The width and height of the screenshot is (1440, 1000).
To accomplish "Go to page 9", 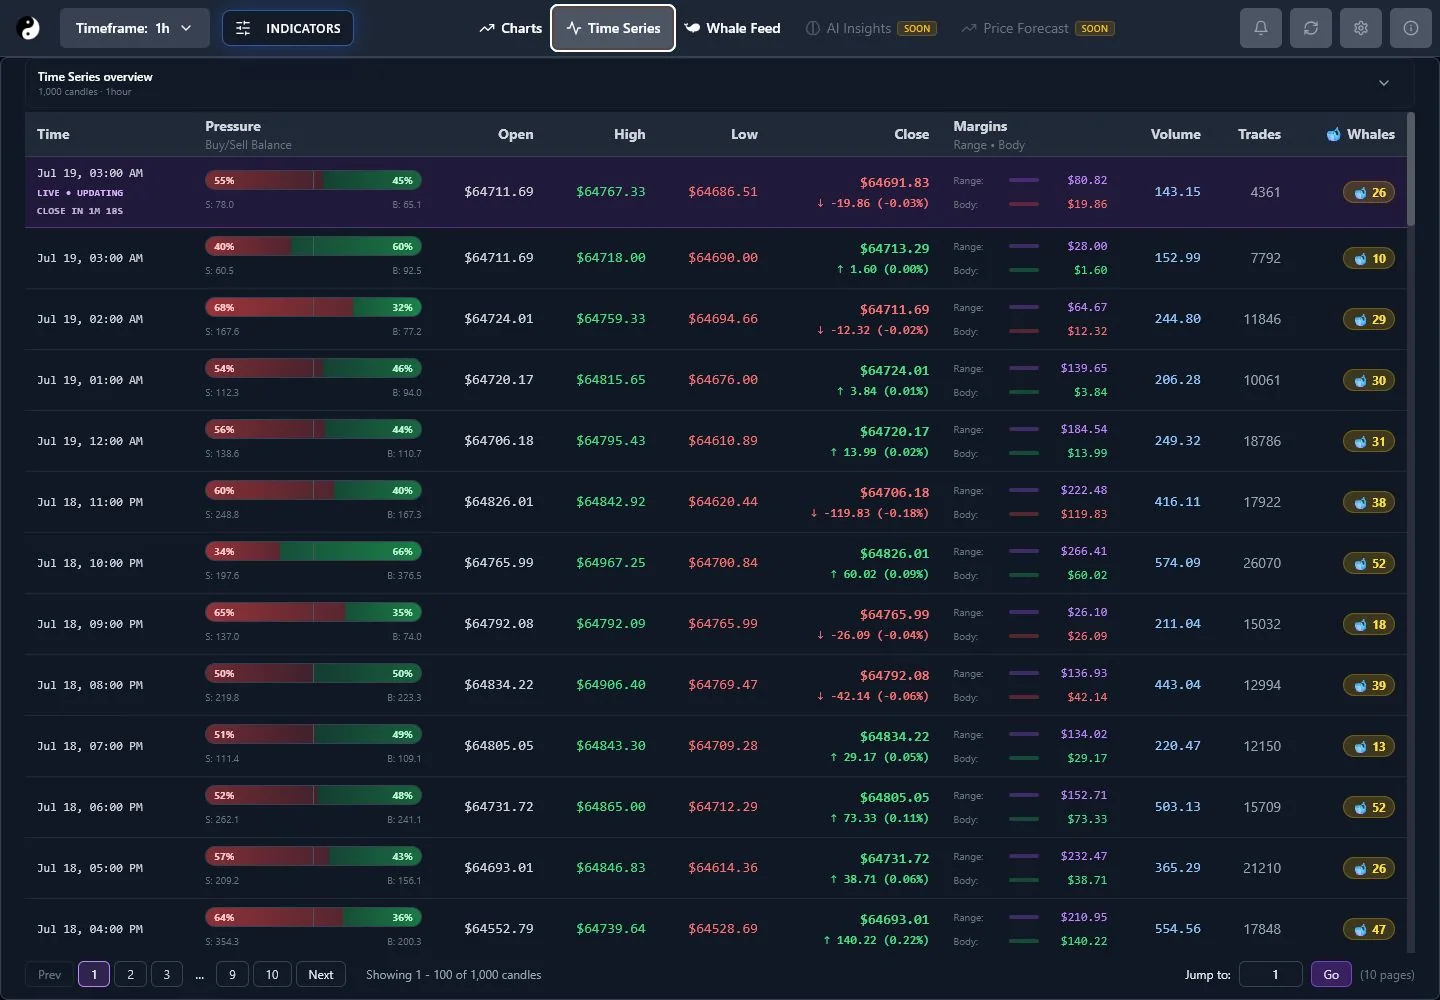I will tap(232, 974).
